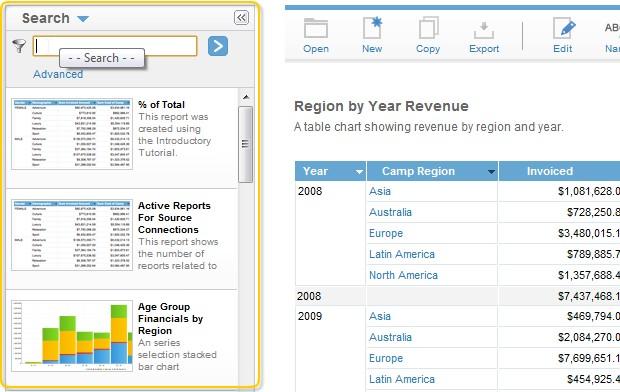Viewport: 620px width, 392px height.
Task: Click the report list scrollbar handle
Action: pyautogui.click(x=246, y=144)
